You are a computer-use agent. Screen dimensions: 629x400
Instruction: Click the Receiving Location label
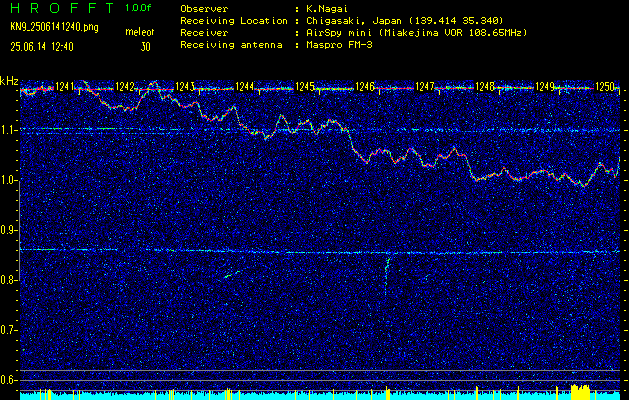click(x=234, y=20)
